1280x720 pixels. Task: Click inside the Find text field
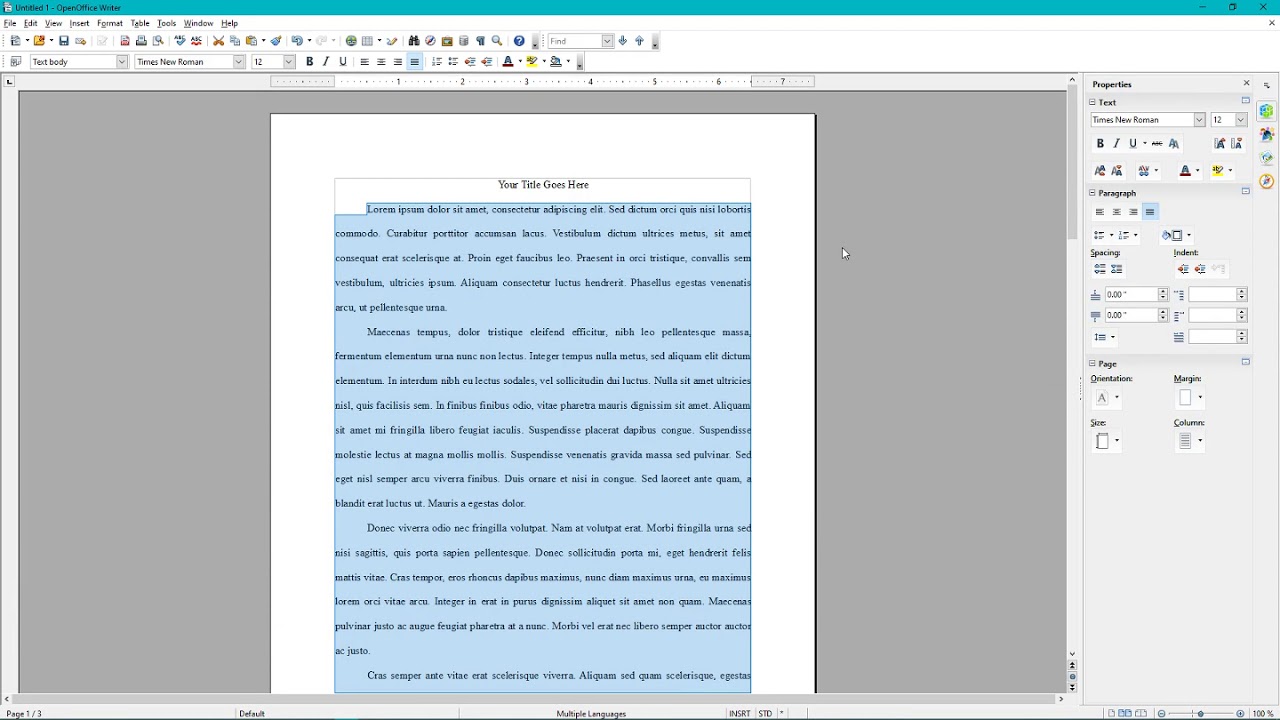pos(574,41)
